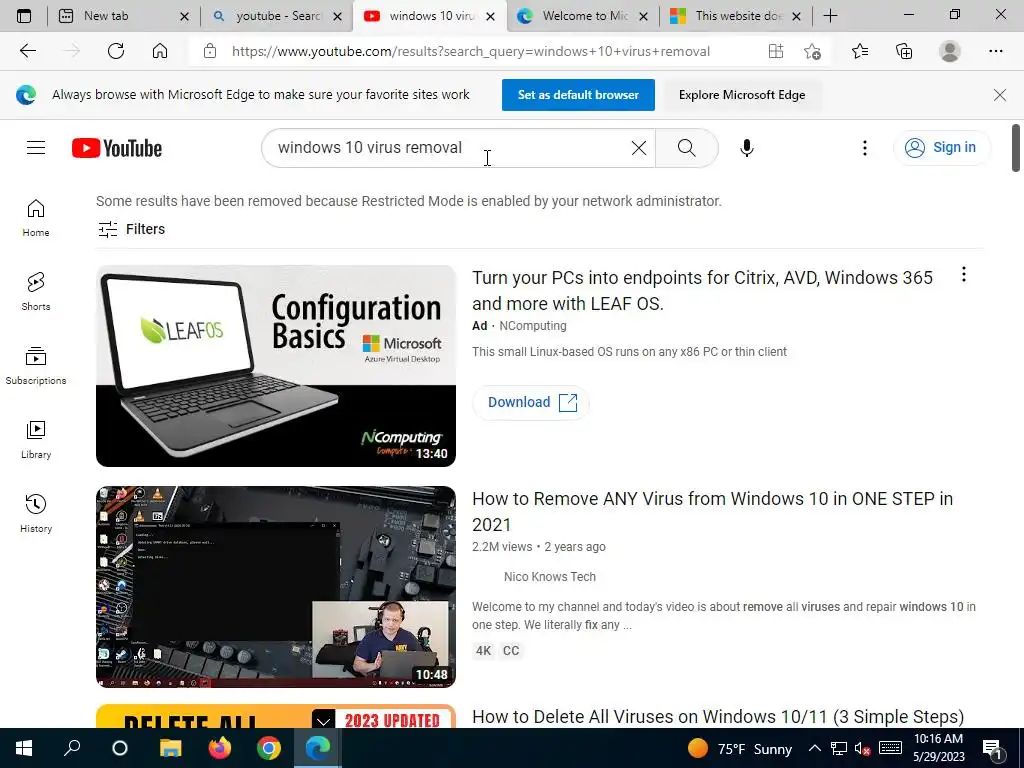Open Edge Settings and more menu
Screen dimensions: 1024x768
(995, 51)
